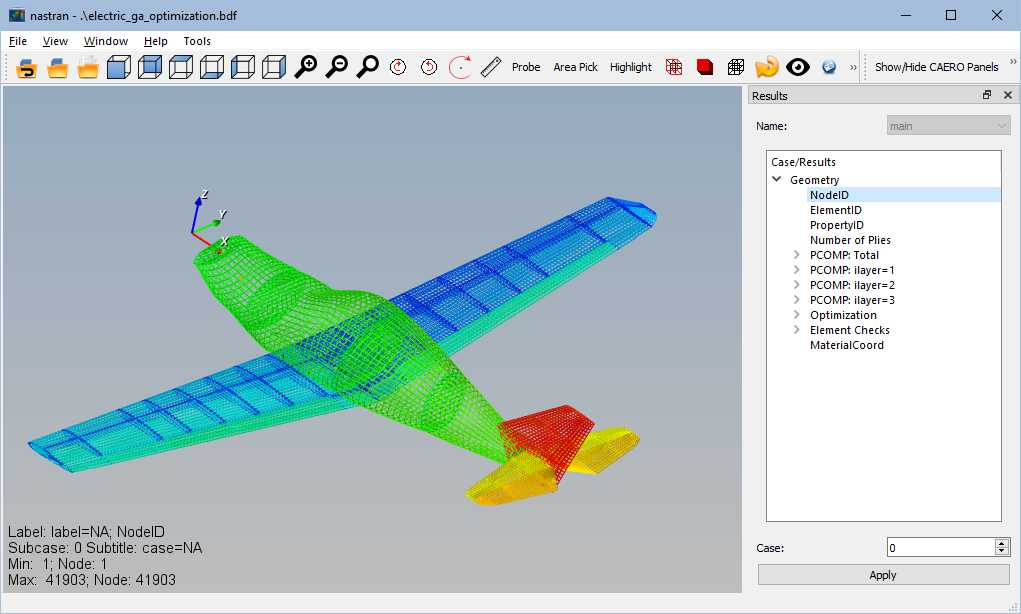Click the first blue shaded cube view icon
Image resolution: width=1021 pixels, height=614 pixels.
(119, 67)
